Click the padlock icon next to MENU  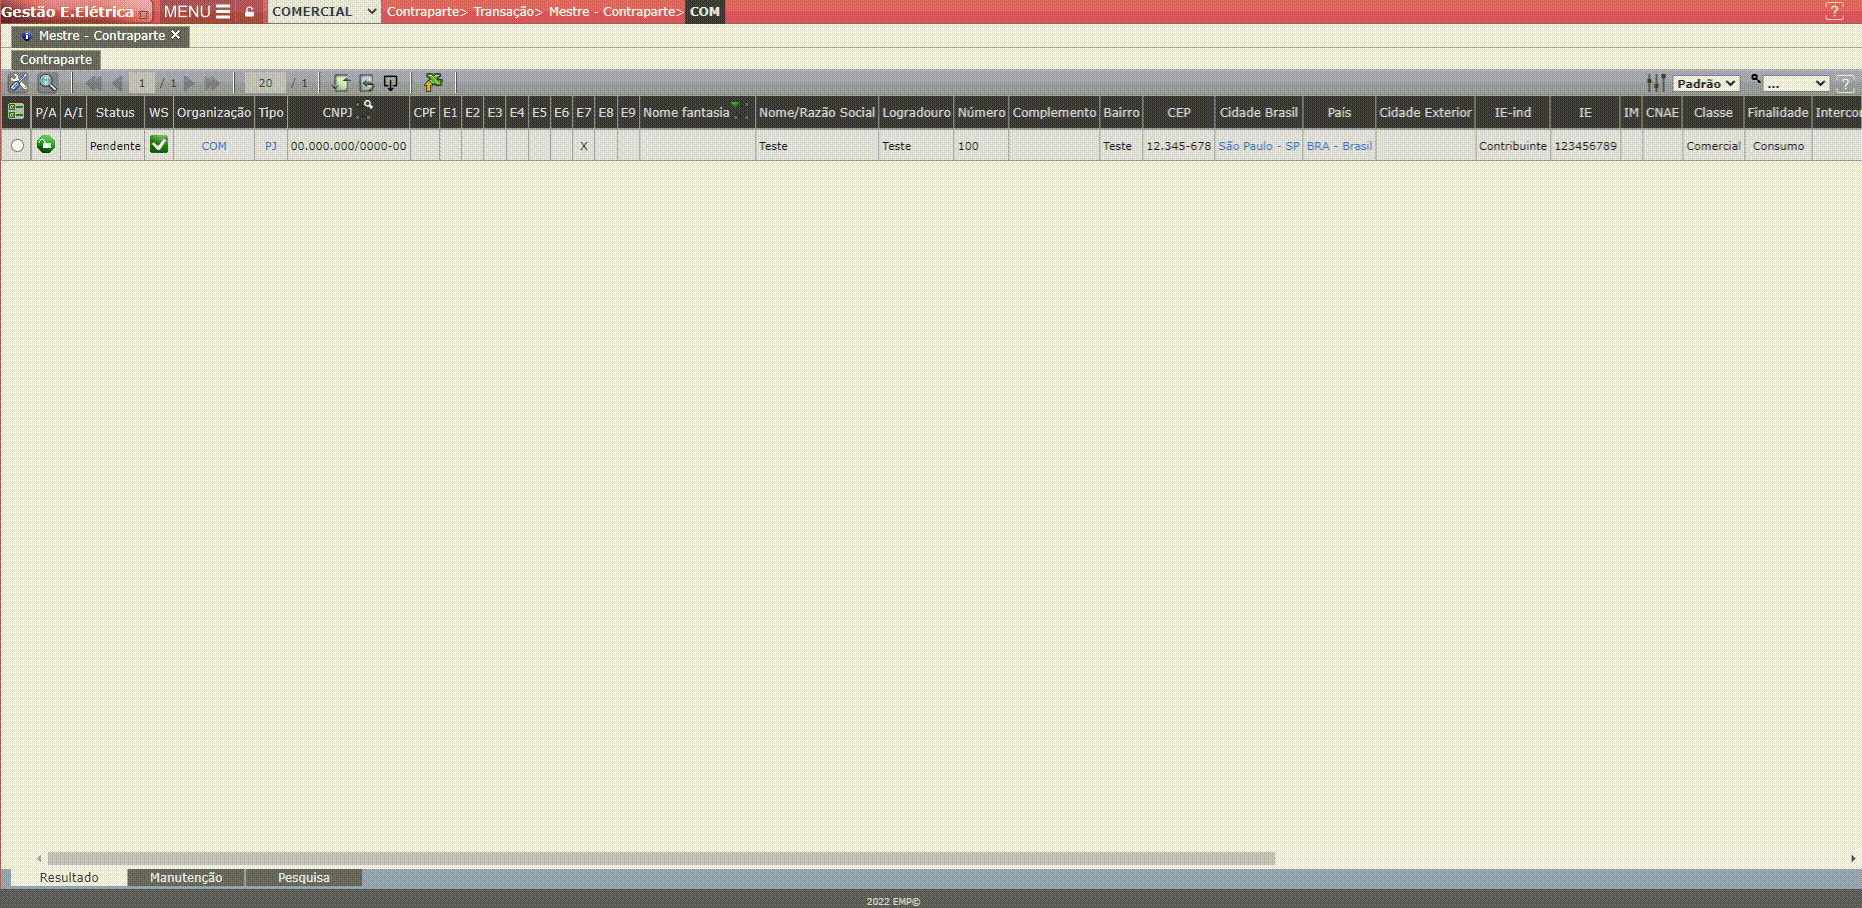tap(250, 12)
